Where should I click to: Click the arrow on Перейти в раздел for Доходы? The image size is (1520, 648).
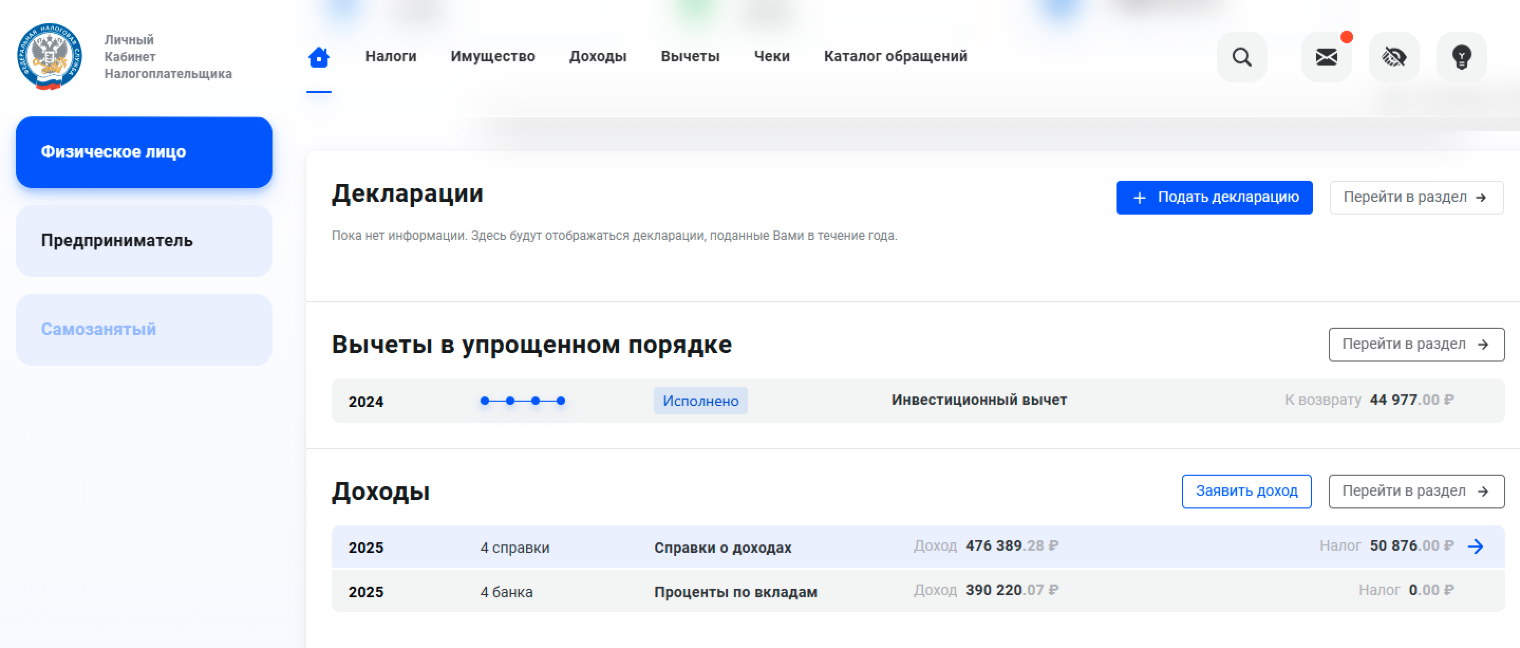[x=1483, y=491]
